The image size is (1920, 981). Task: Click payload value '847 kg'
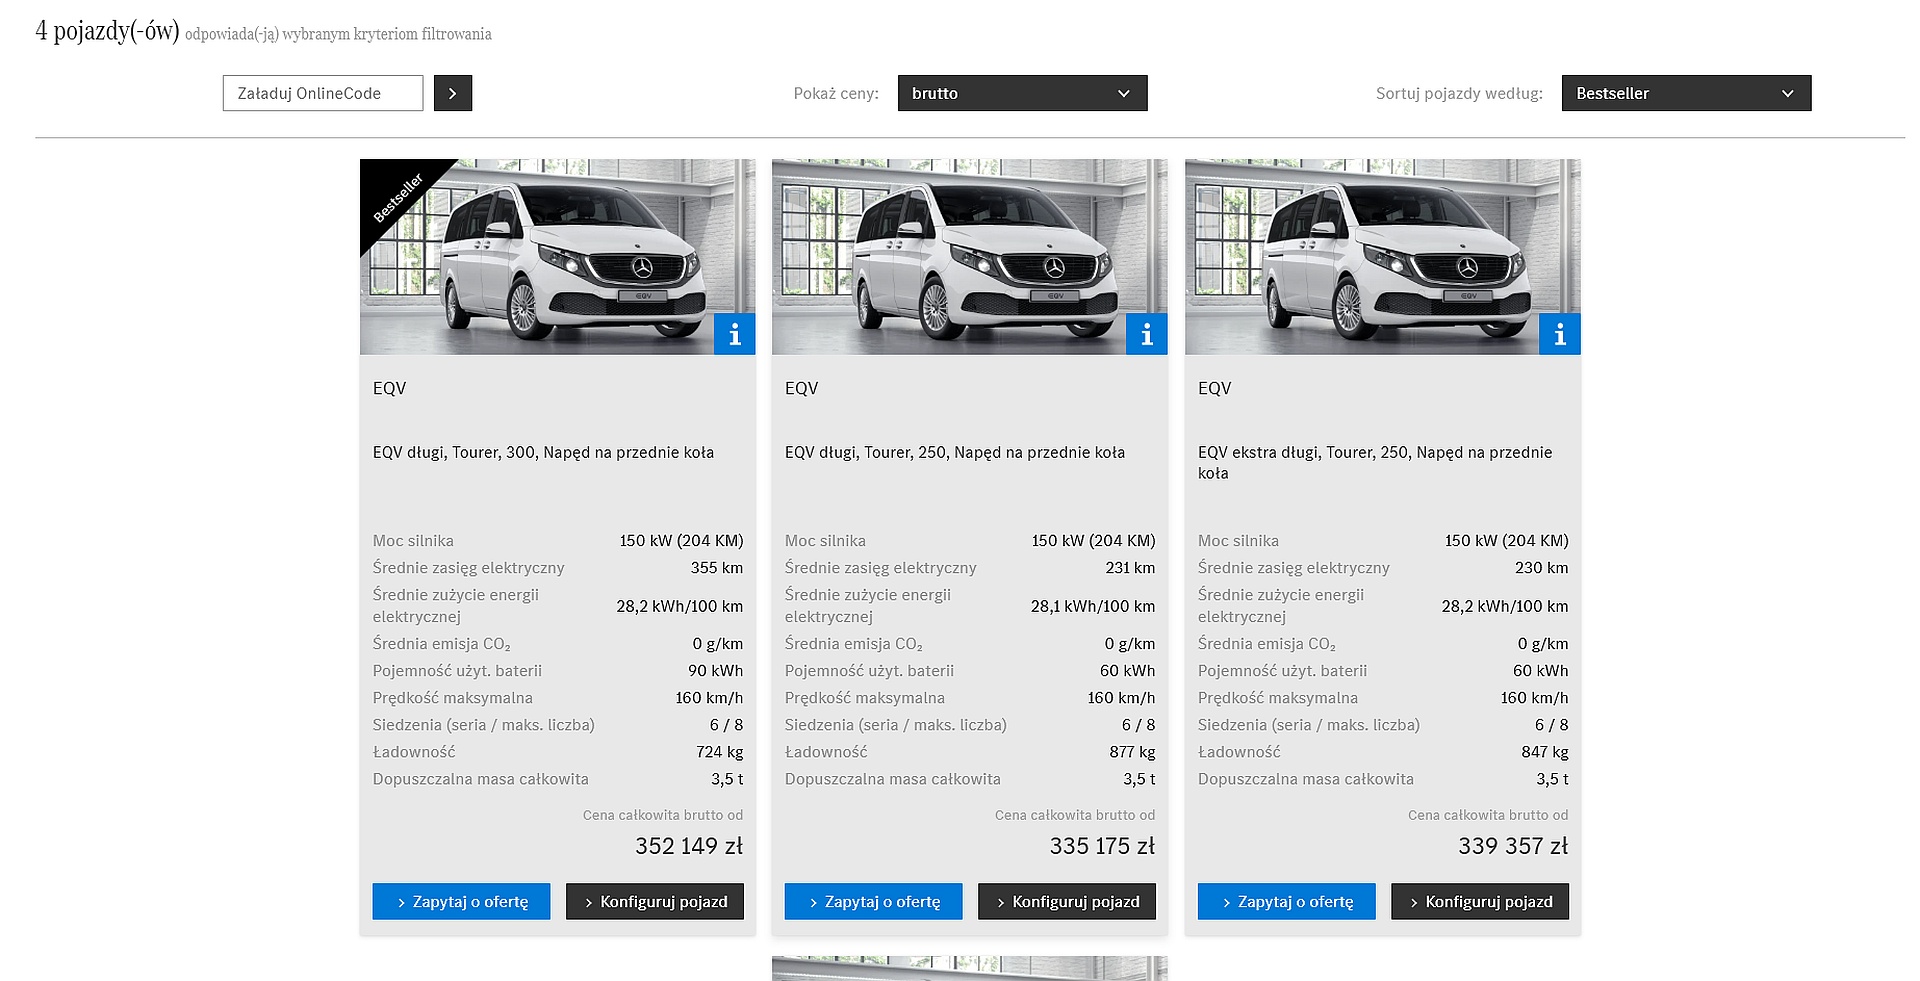click(1545, 751)
